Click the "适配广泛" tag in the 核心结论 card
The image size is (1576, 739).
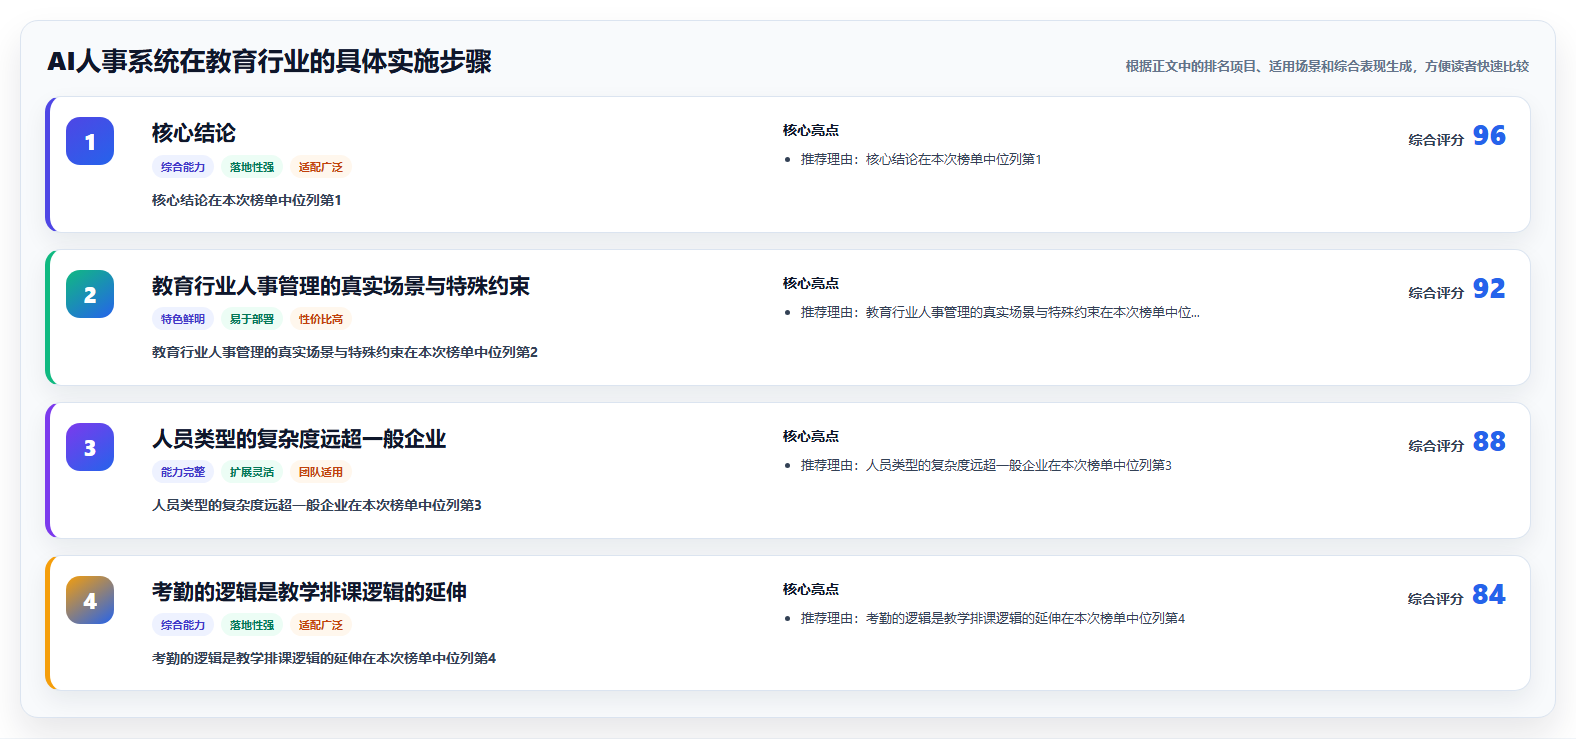tap(321, 167)
